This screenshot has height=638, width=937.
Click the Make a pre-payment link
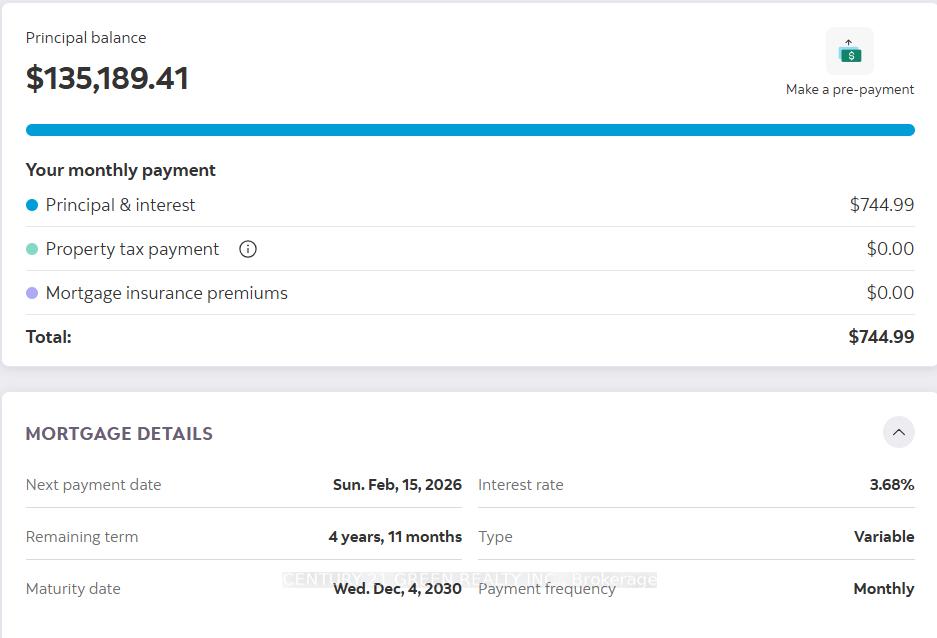click(x=849, y=89)
